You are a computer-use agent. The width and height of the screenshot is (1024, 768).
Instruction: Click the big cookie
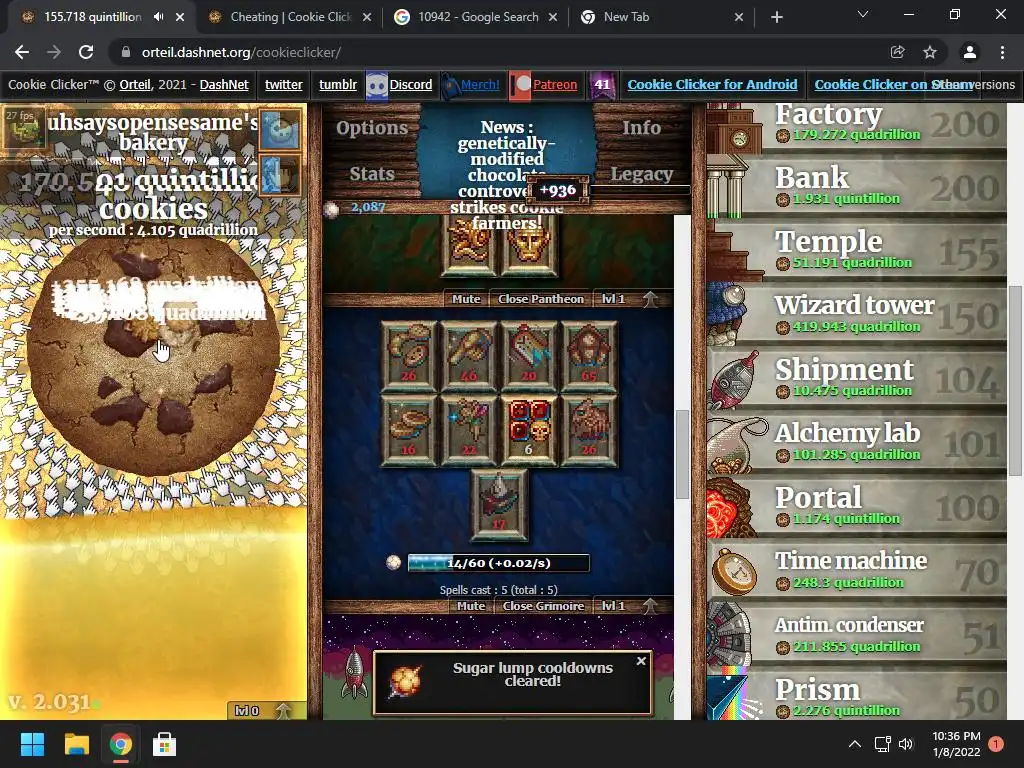click(x=154, y=356)
